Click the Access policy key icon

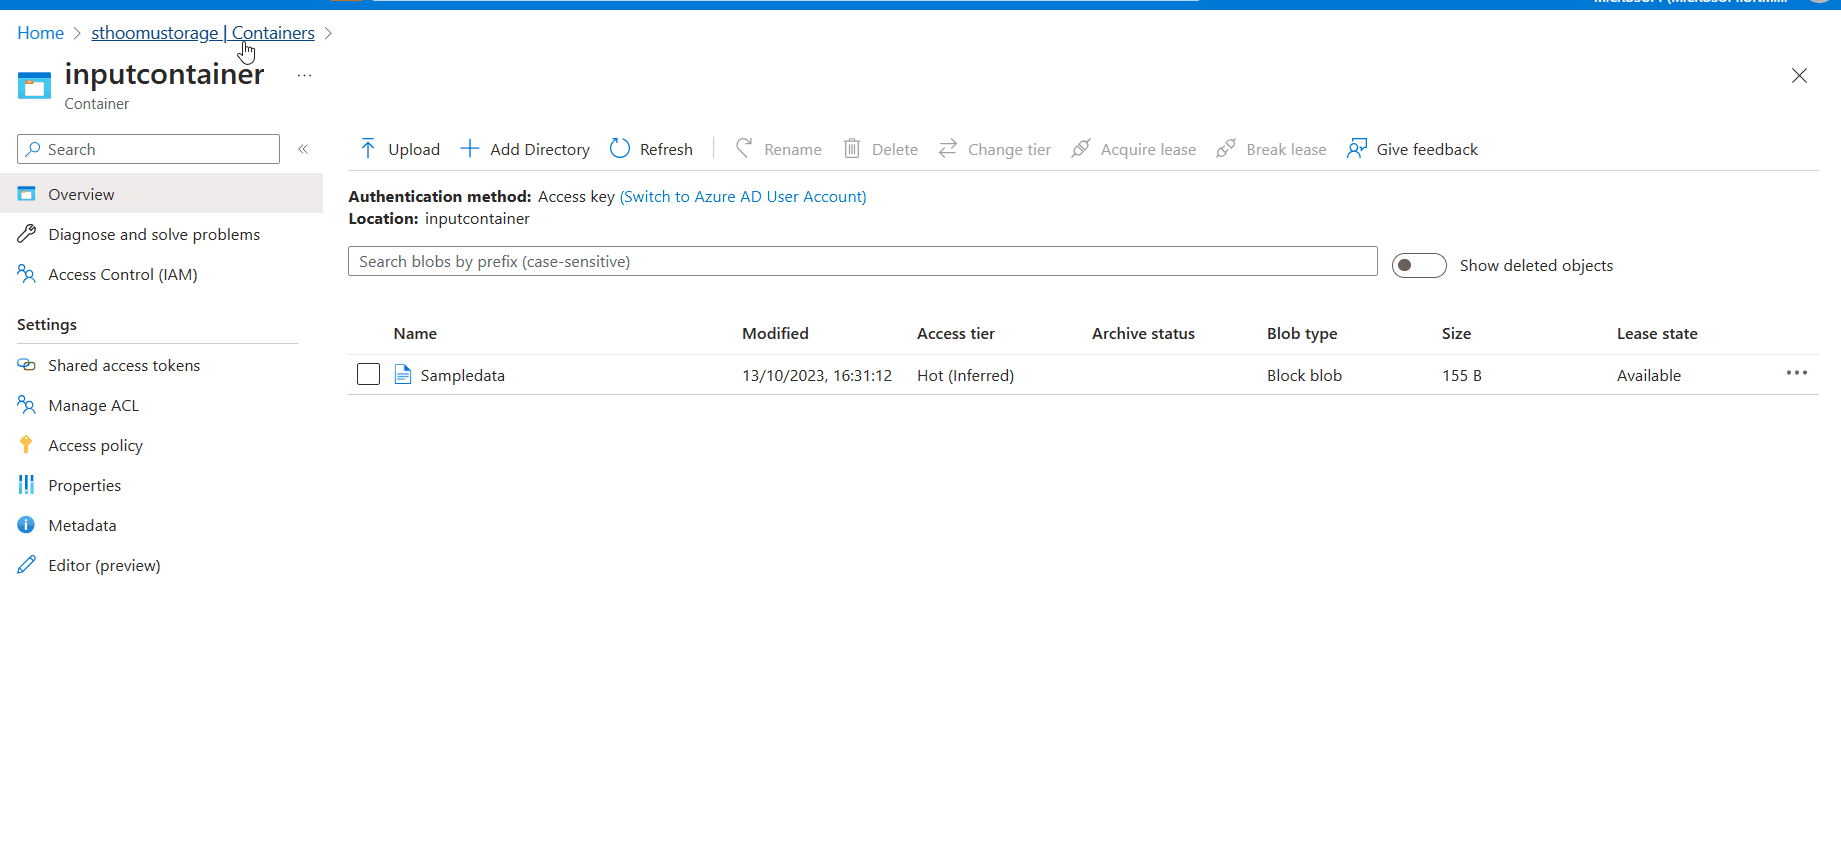(27, 445)
